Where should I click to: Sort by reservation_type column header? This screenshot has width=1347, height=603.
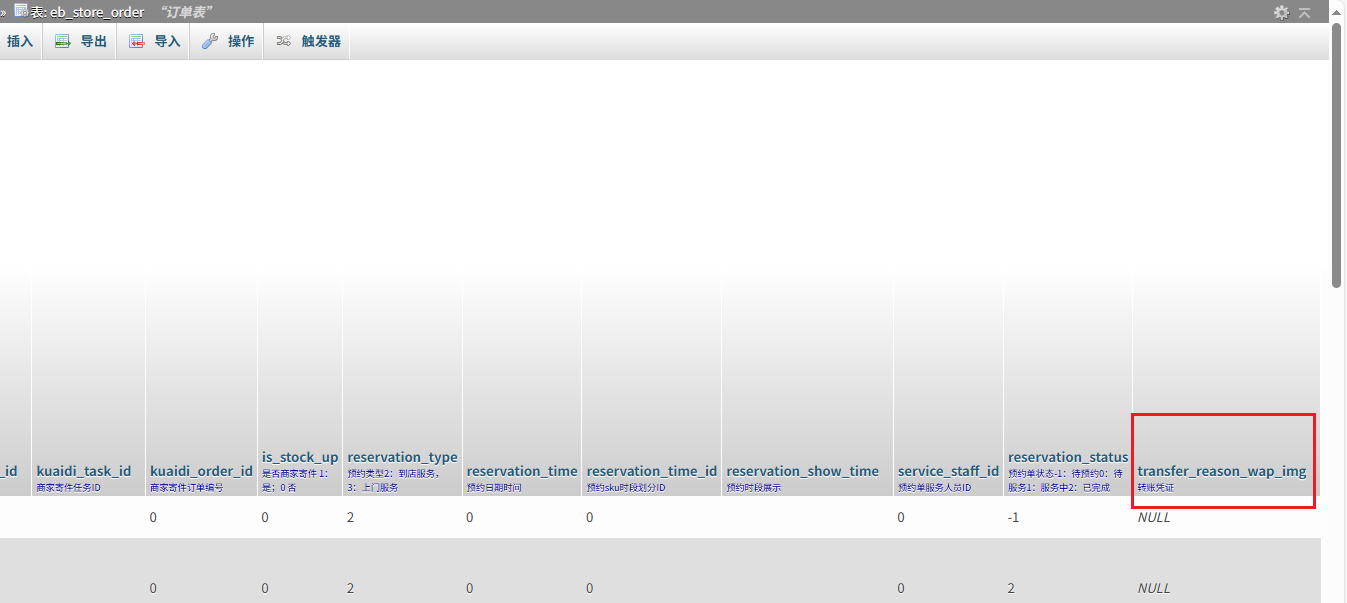[402, 457]
